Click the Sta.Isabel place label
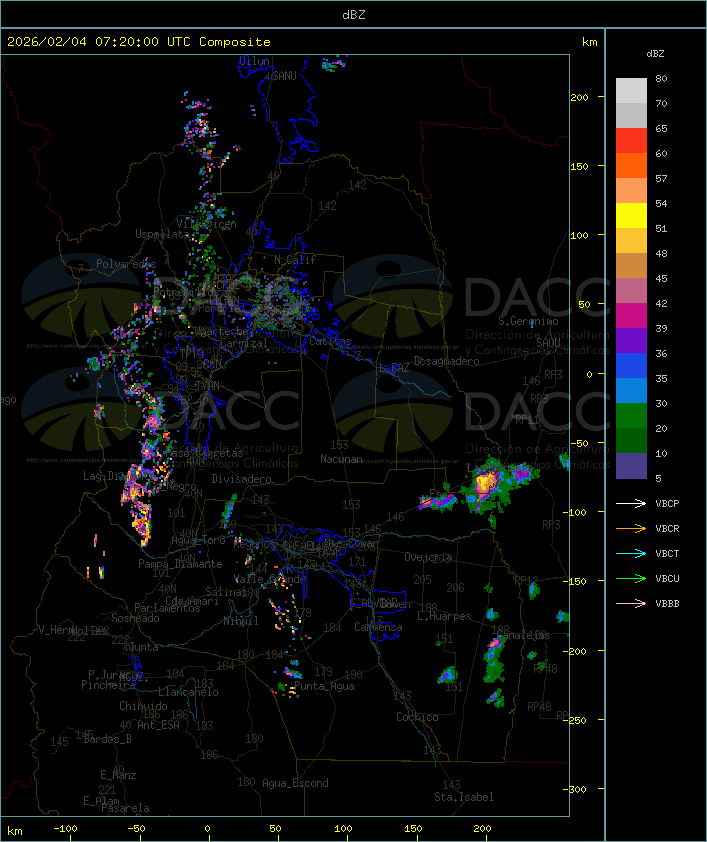This screenshot has height=842, width=707. (464, 797)
